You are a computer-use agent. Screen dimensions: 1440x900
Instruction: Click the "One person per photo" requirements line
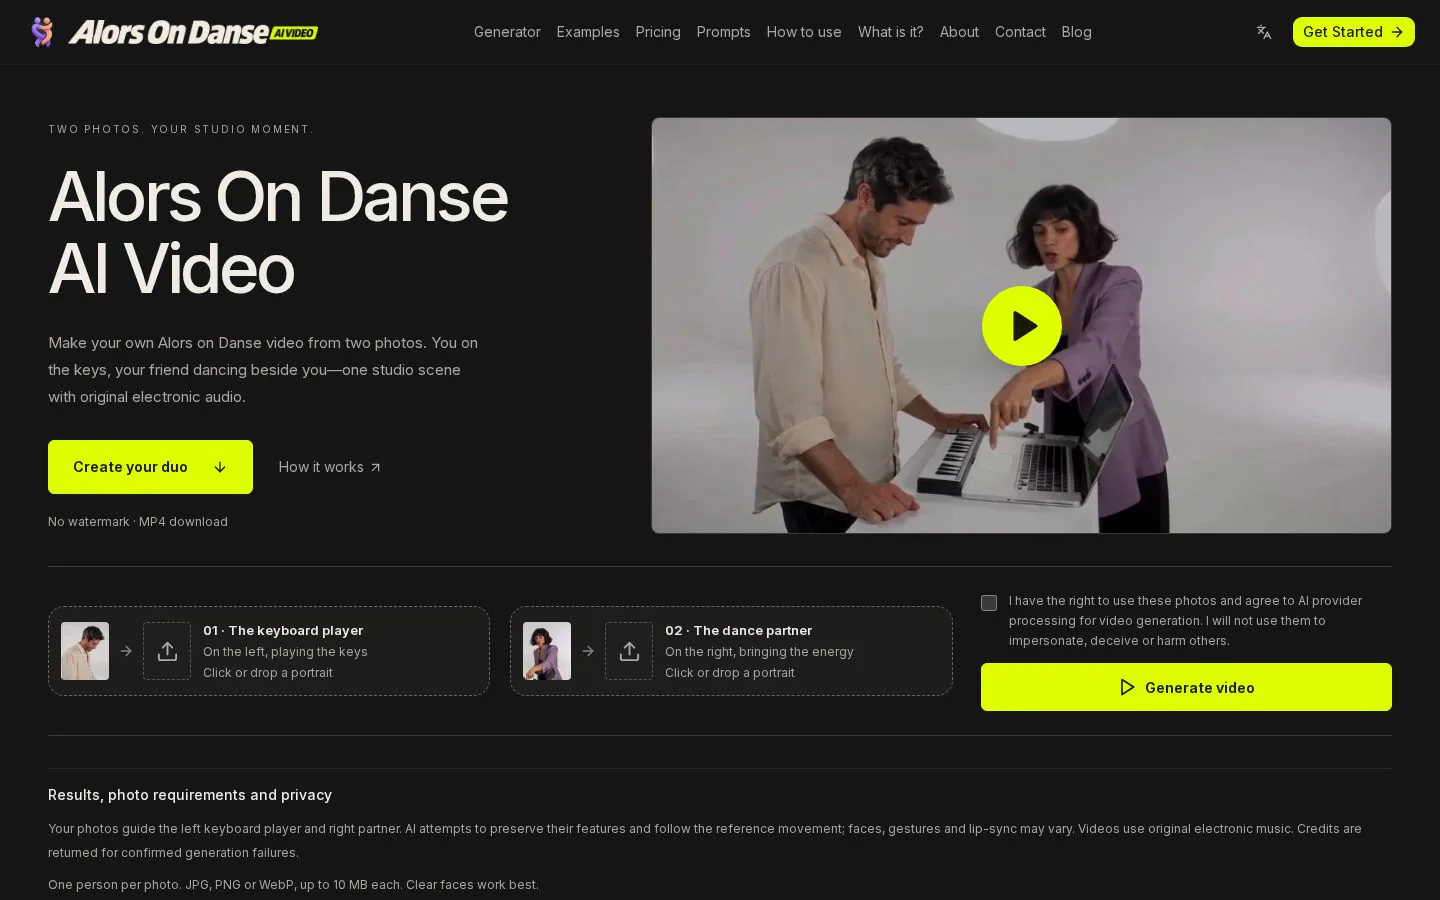(x=293, y=885)
